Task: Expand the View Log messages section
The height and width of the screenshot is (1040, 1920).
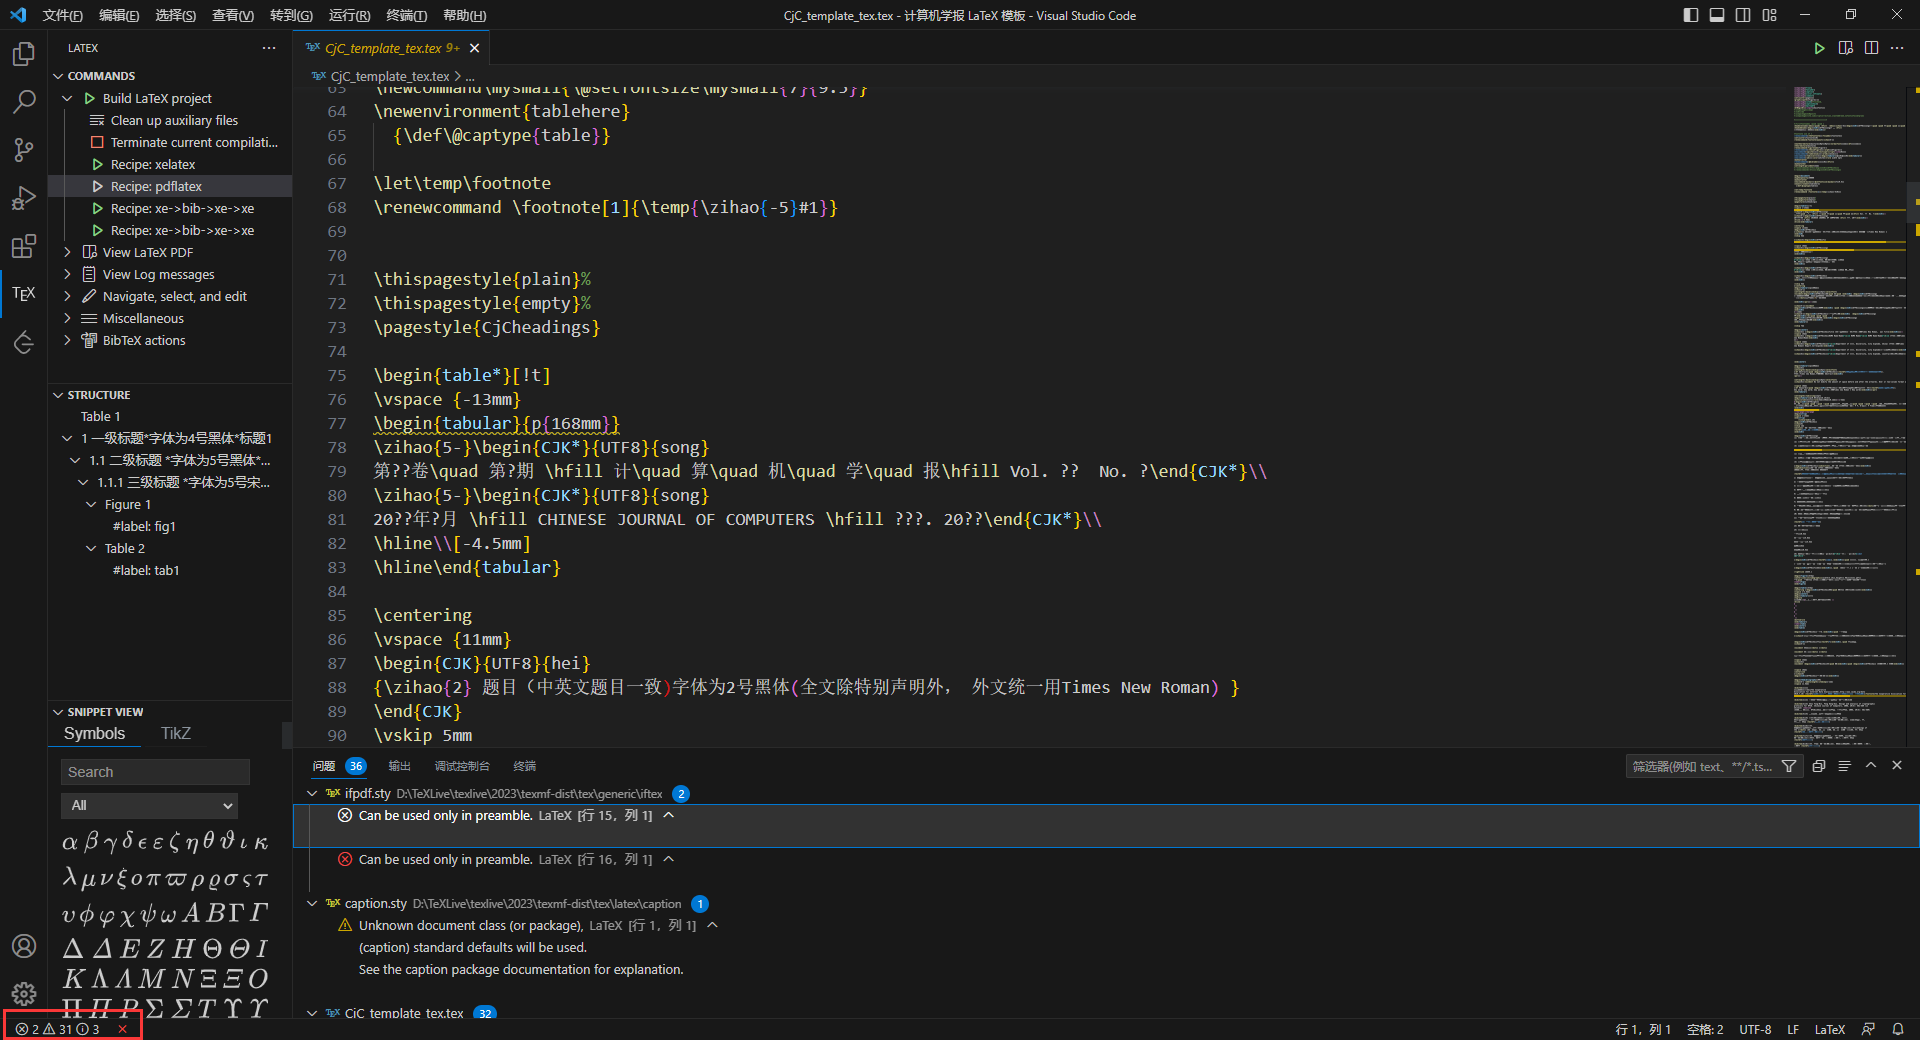Action: pyautogui.click(x=68, y=274)
